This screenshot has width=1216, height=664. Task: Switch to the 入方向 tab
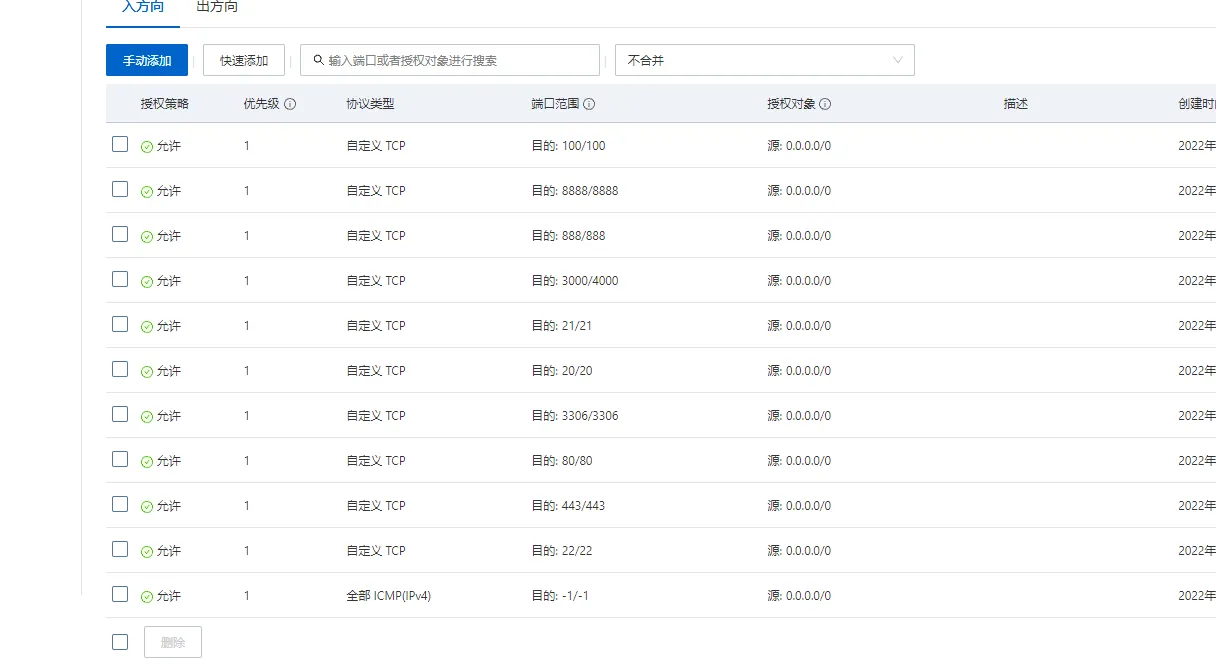coord(143,7)
